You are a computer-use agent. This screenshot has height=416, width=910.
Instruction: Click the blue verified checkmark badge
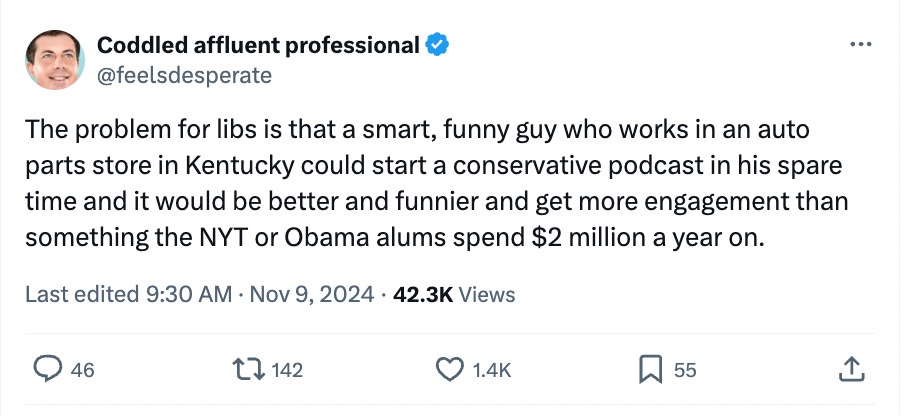[437, 45]
